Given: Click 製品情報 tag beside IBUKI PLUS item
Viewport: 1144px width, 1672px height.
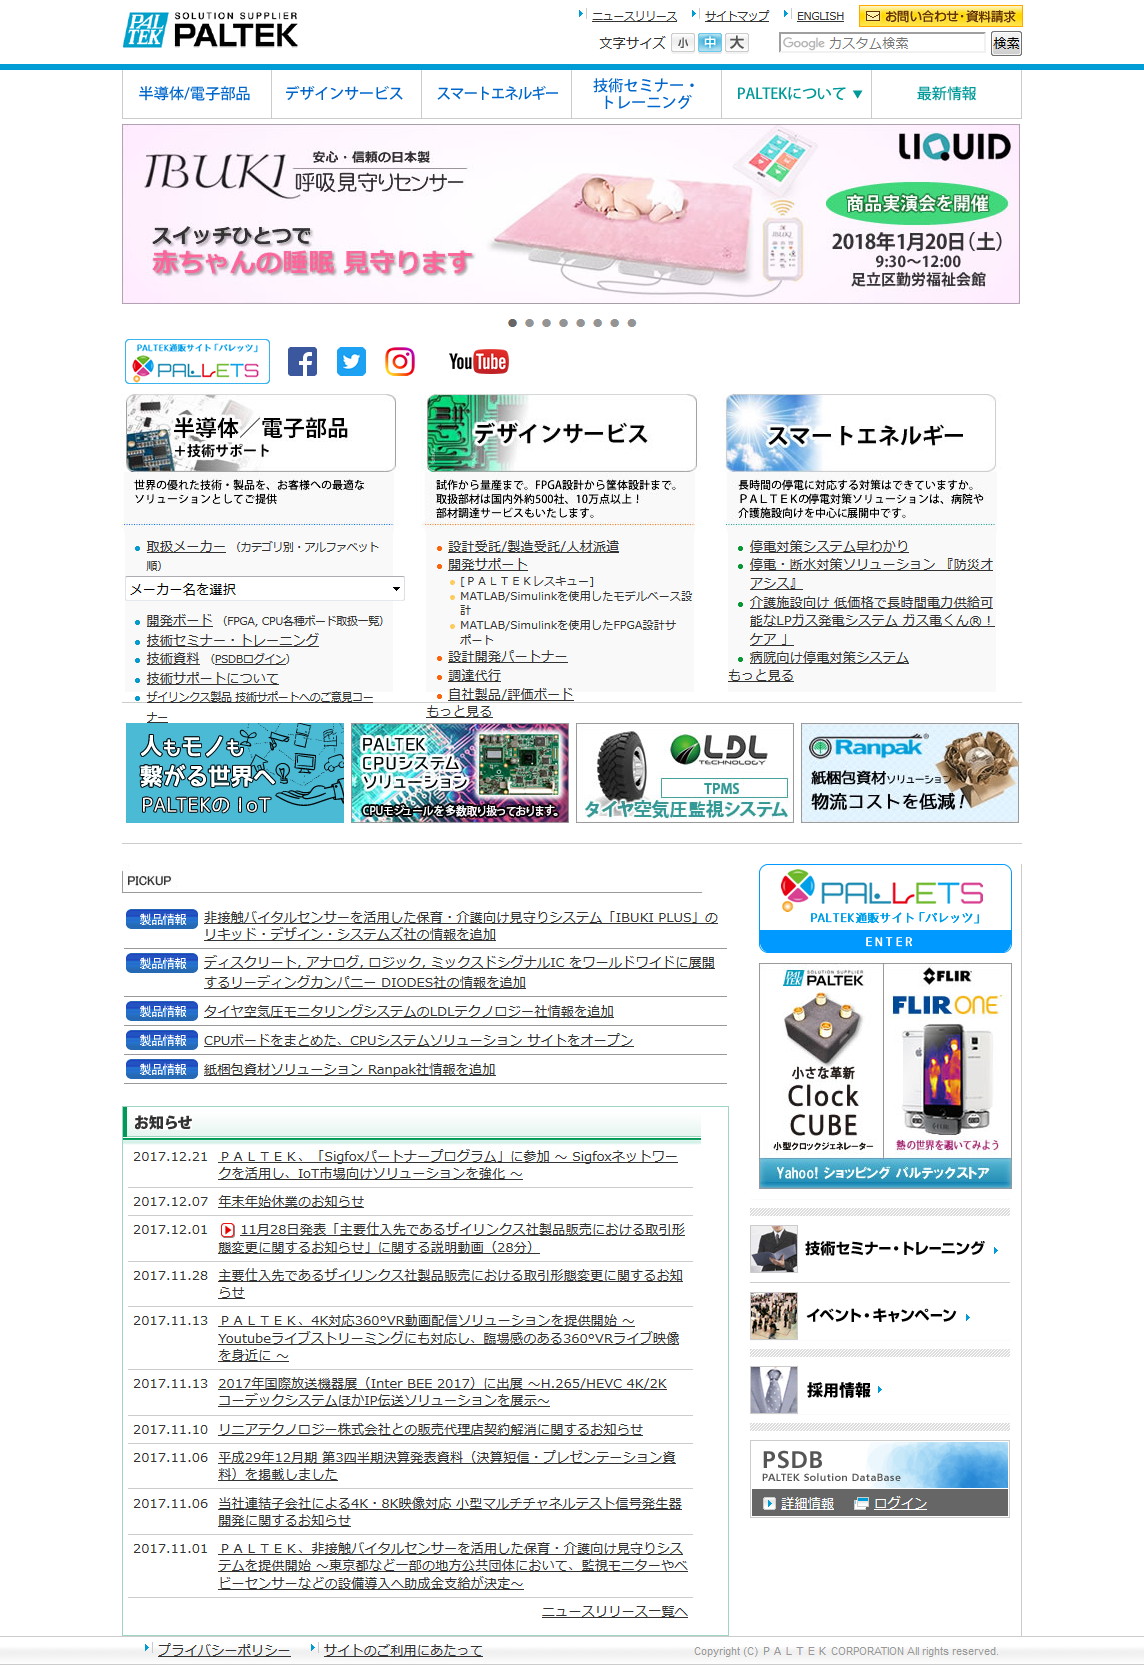Looking at the screenshot, I should (162, 919).
